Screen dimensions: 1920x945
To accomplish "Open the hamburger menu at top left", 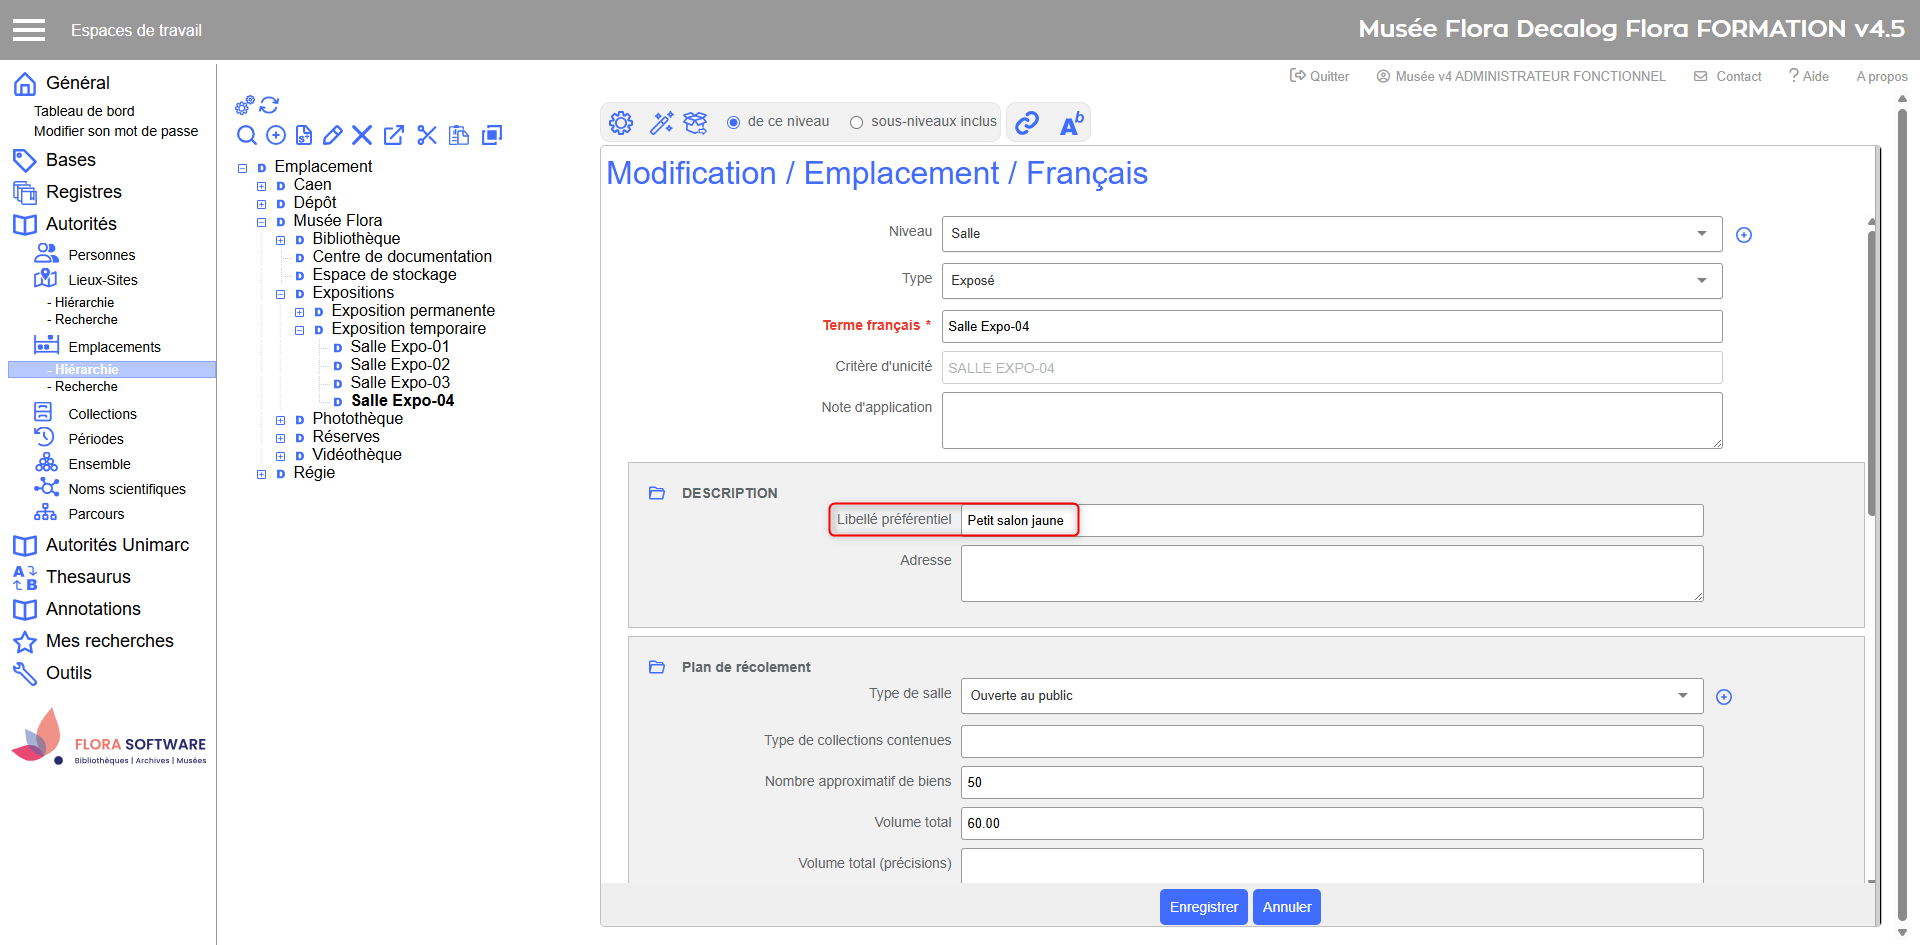I will [x=29, y=30].
